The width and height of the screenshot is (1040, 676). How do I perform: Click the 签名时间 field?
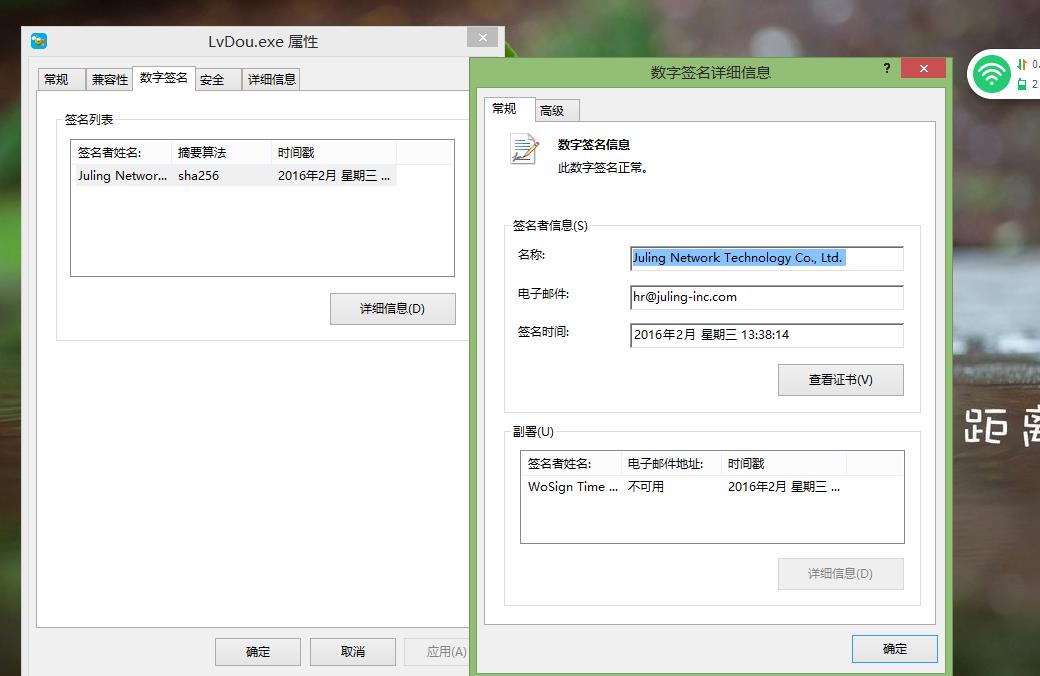click(767, 335)
